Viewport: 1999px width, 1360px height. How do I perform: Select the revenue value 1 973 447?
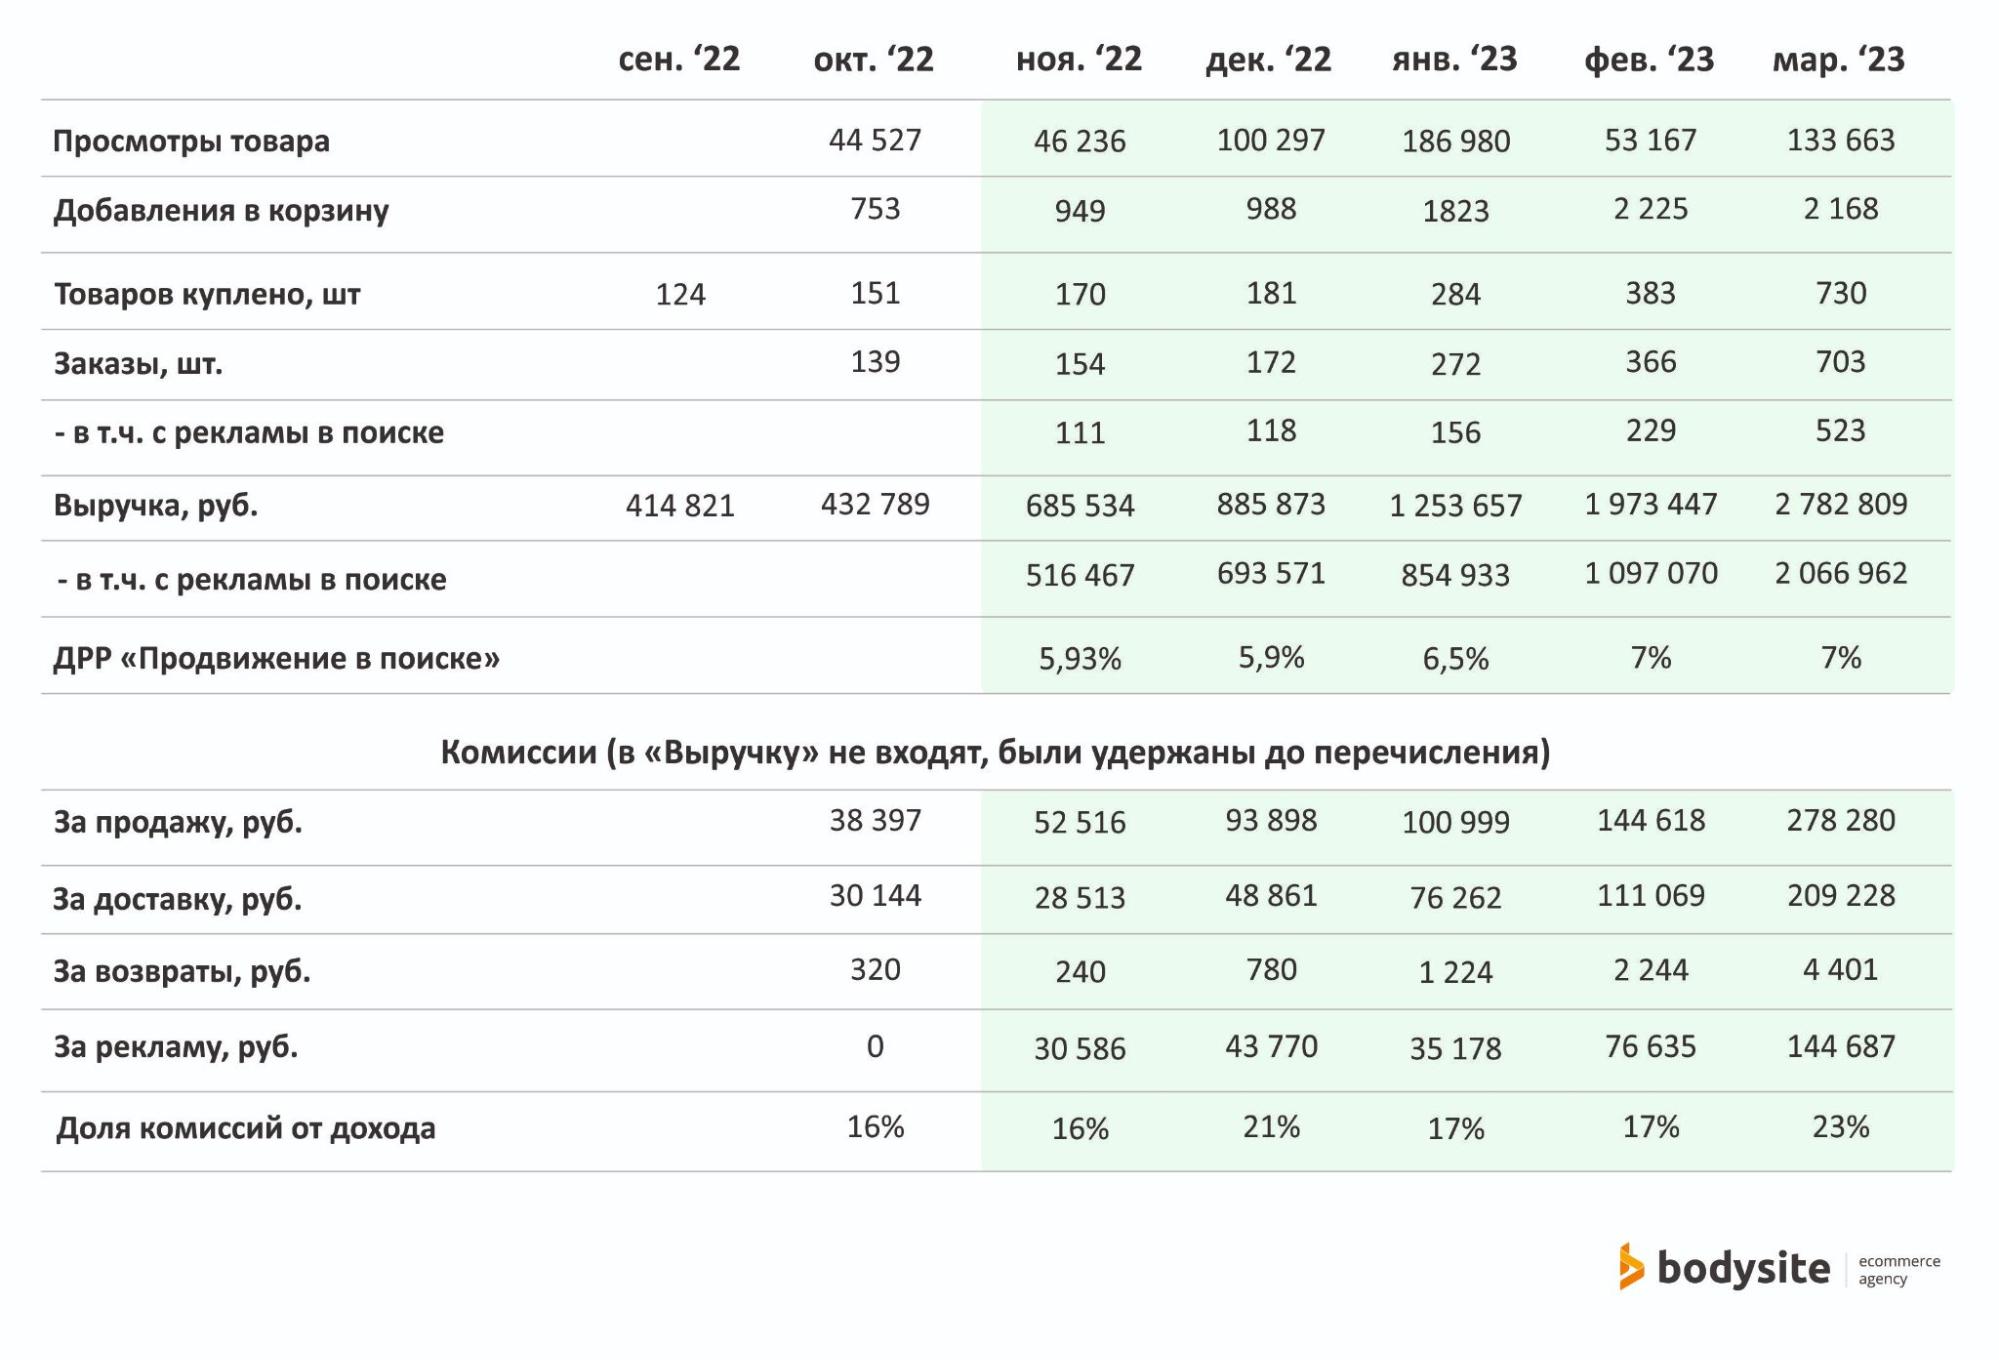[x=1650, y=504]
